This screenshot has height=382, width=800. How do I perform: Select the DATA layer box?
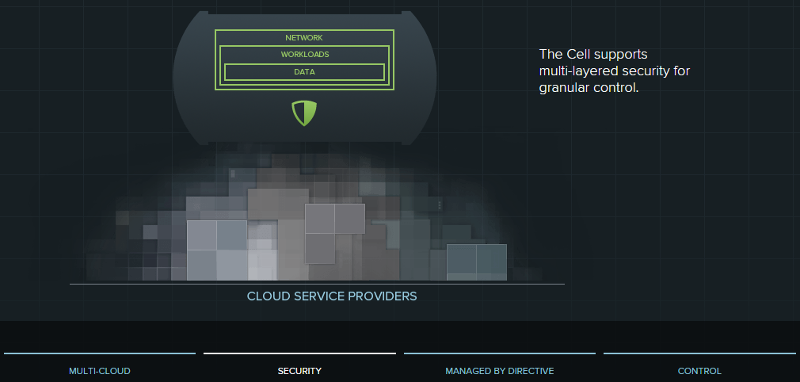[x=304, y=72]
